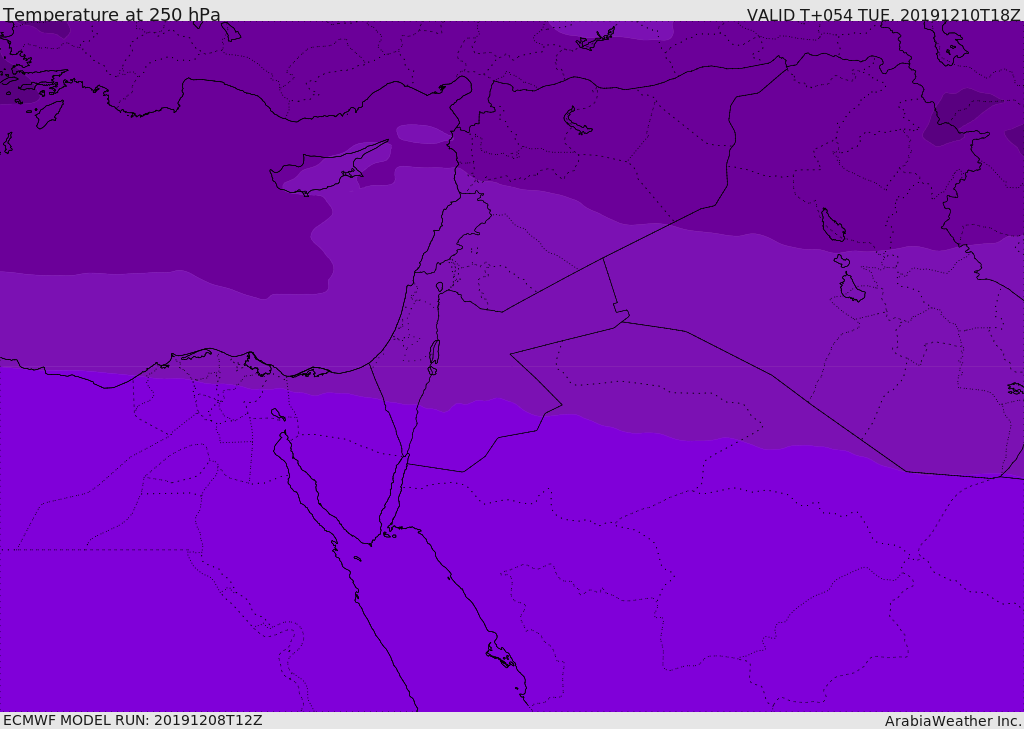The image size is (1024, 729).
Task: Click the 'ECMWF MODEL RUN: 20191208T12Z' text
Action: (x=133, y=720)
